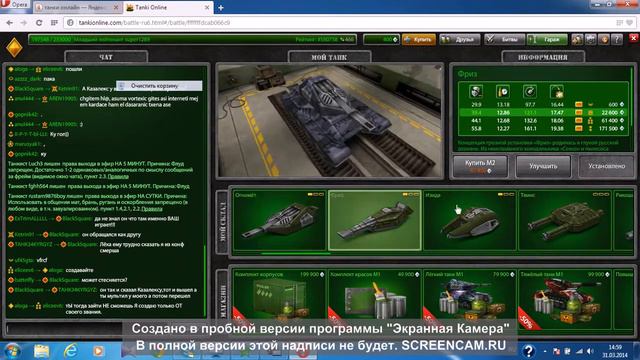Open the Opera speed dial grid icon

pyautogui.click(x=54, y=23)
